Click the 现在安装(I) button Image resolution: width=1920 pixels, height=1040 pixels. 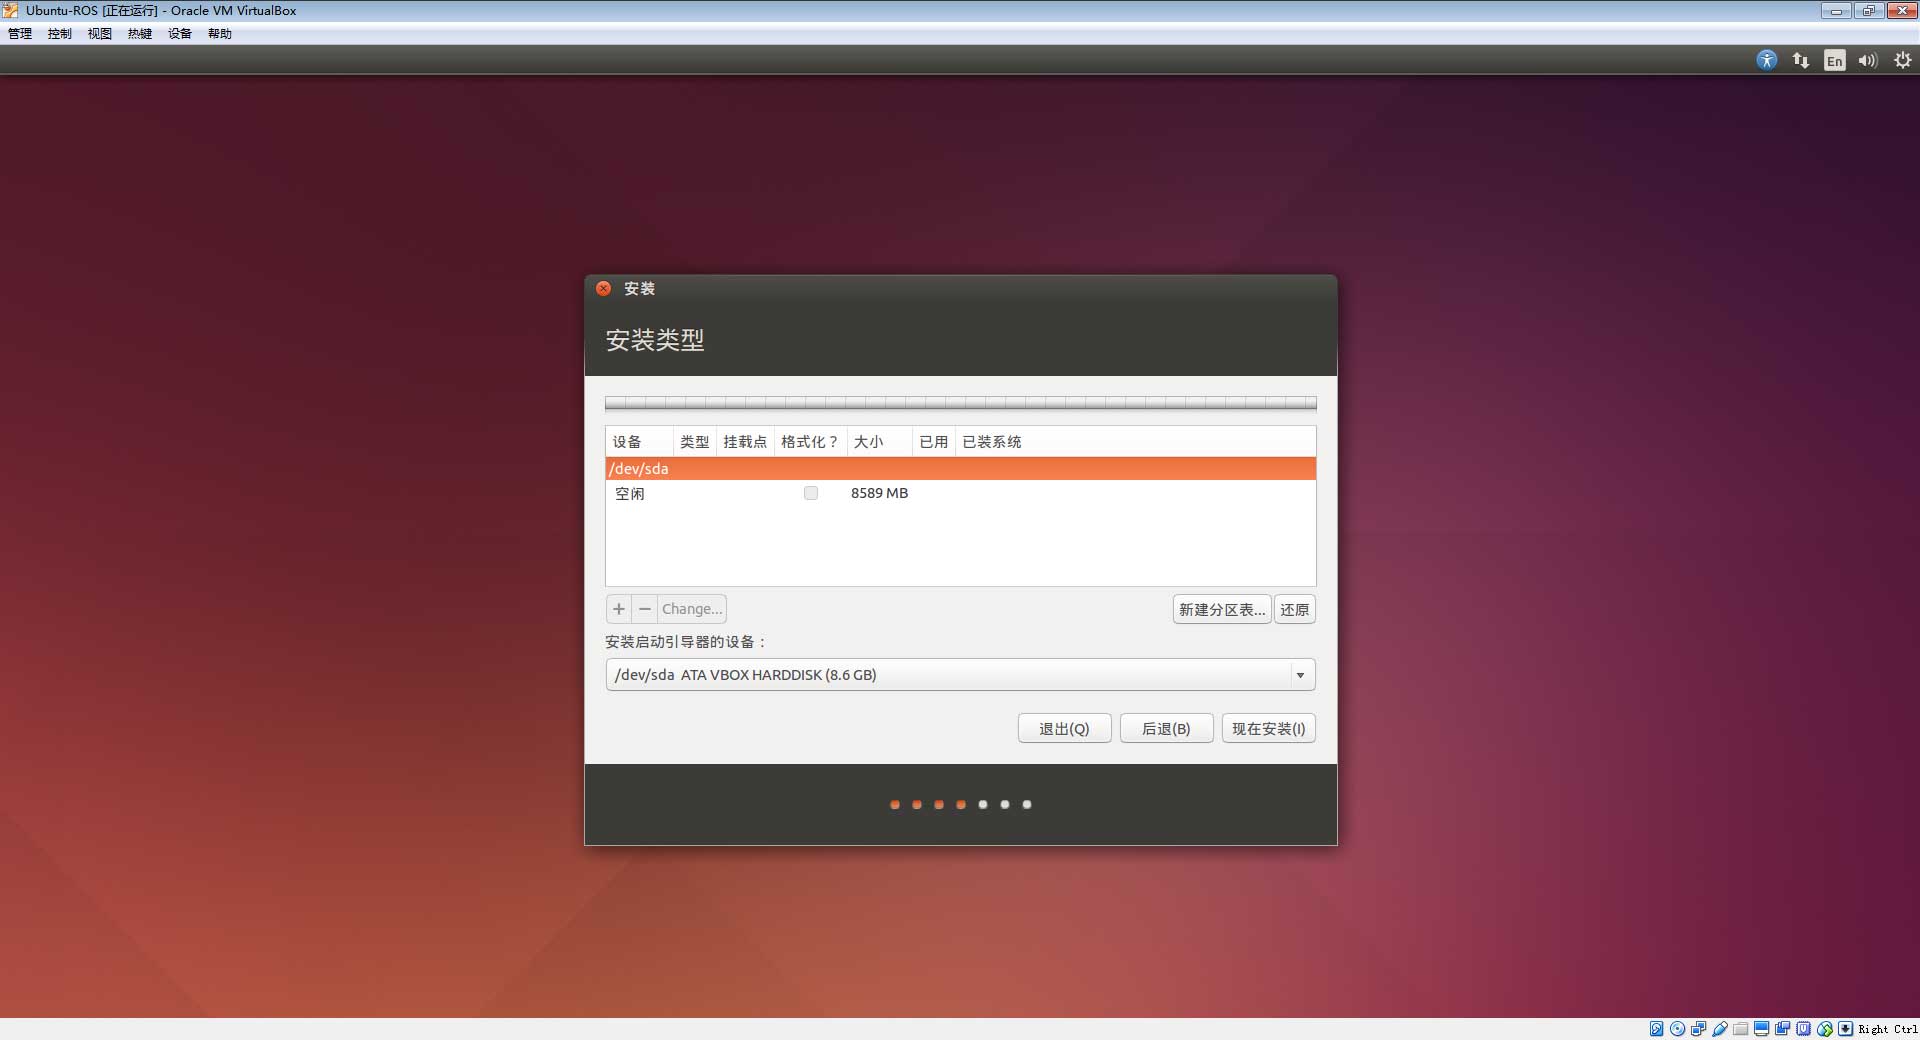[1268, 729]
